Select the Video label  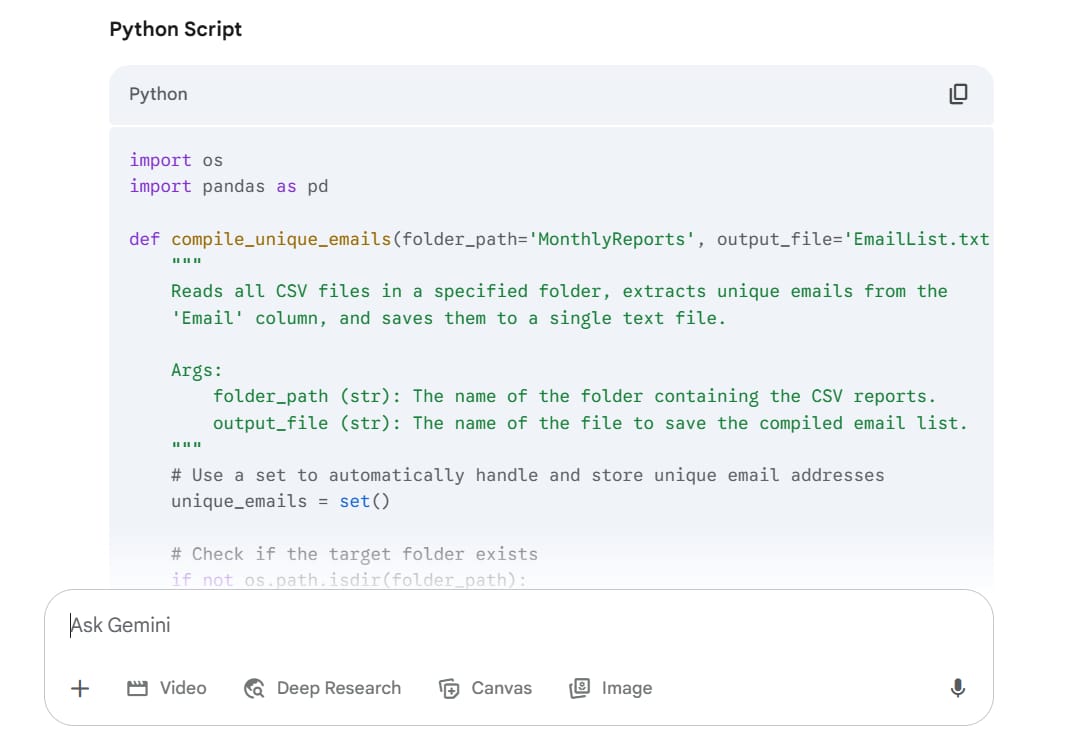183,688
